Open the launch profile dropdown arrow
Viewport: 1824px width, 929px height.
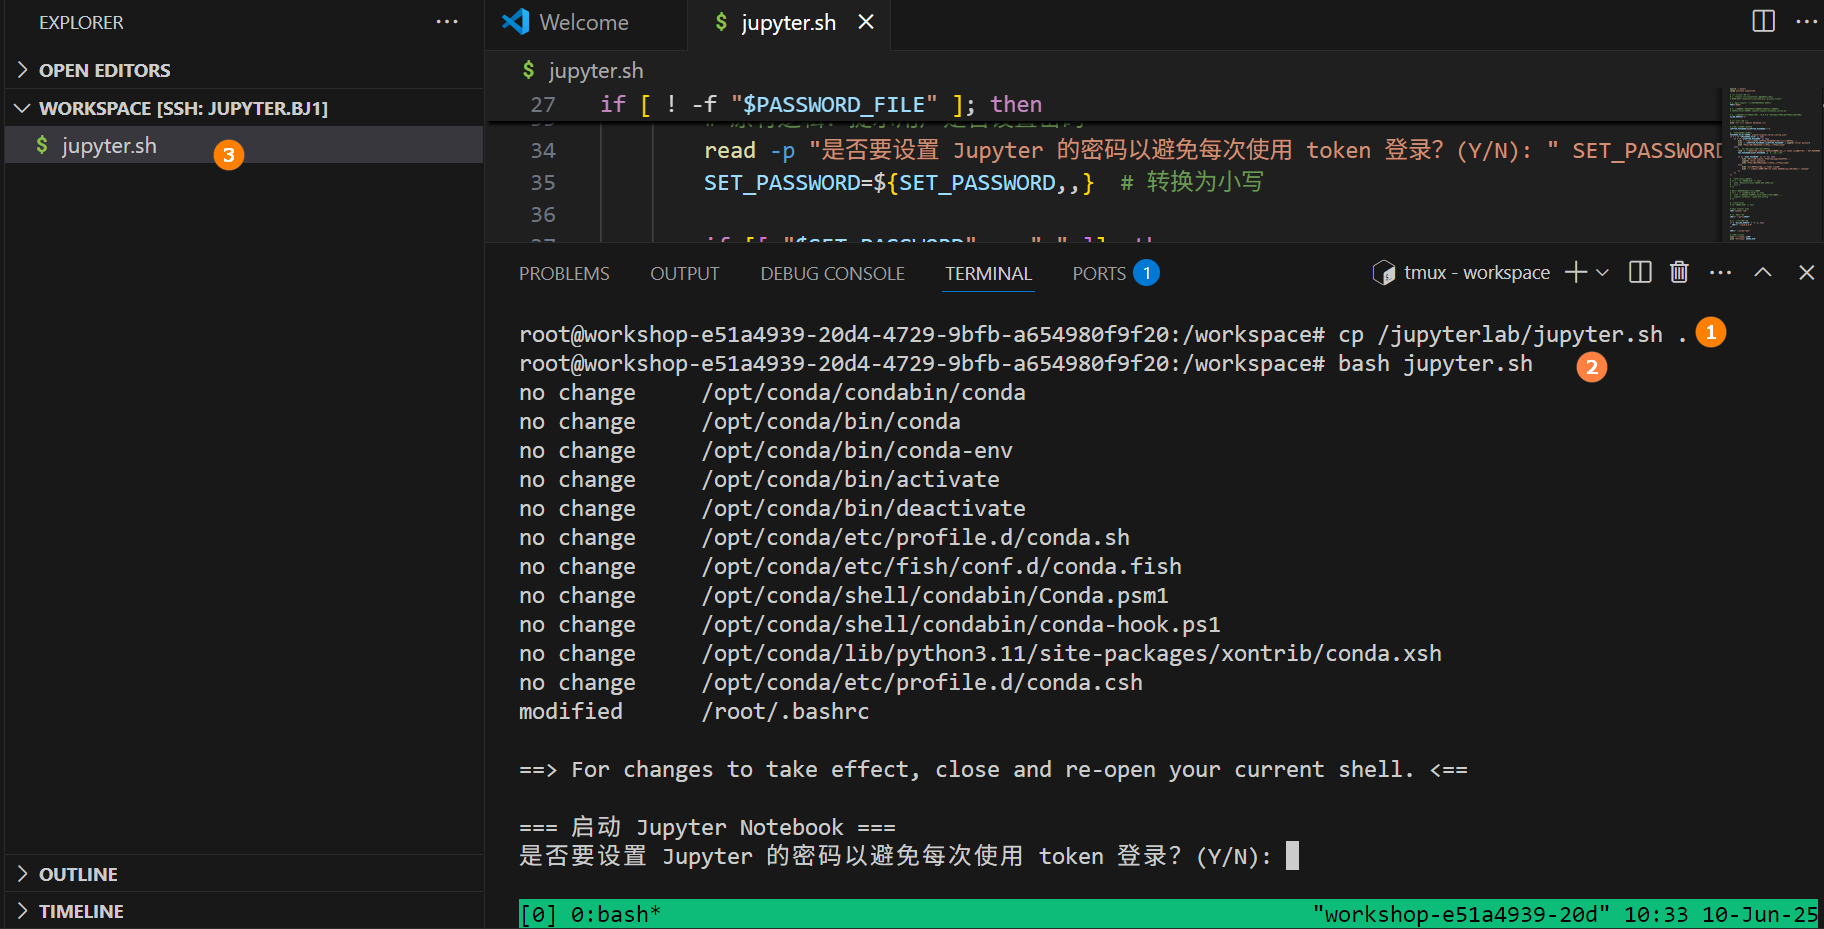click(1603, 272)
